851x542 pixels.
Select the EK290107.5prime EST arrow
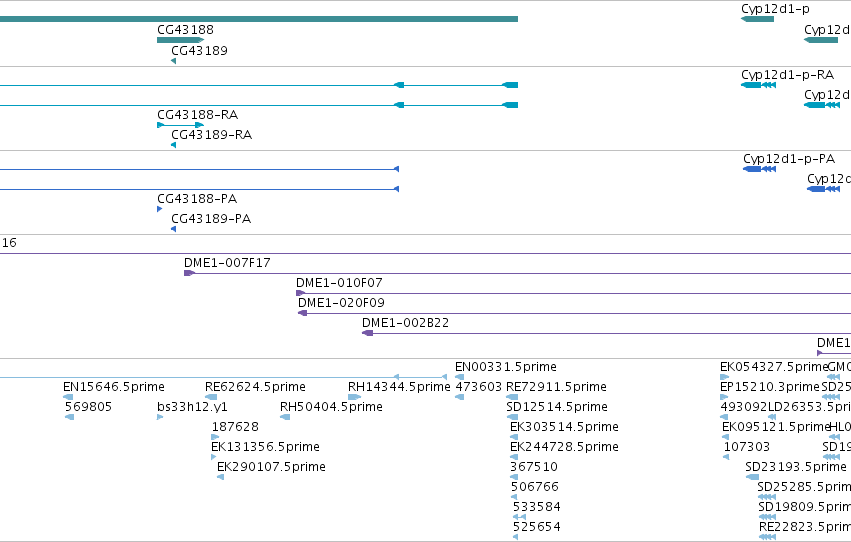tap(220, 477)
